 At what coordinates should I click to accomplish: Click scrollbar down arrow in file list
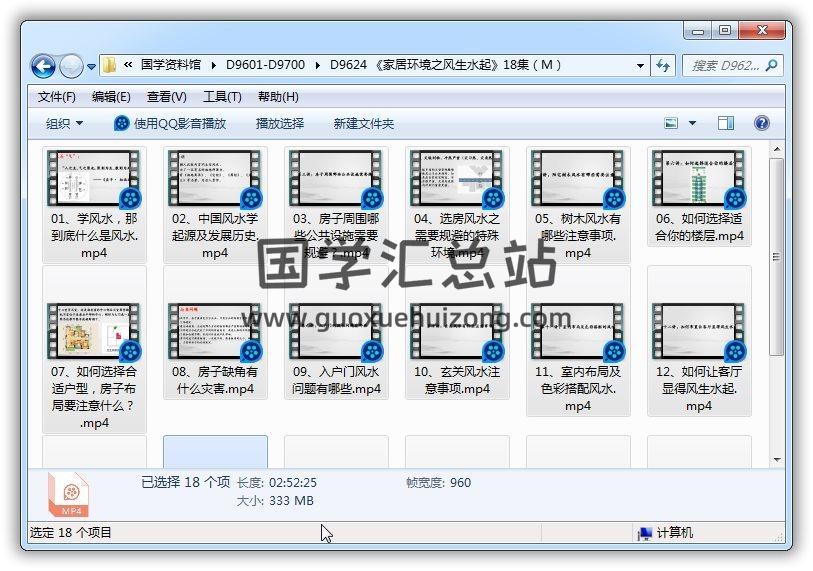point(776,459)
